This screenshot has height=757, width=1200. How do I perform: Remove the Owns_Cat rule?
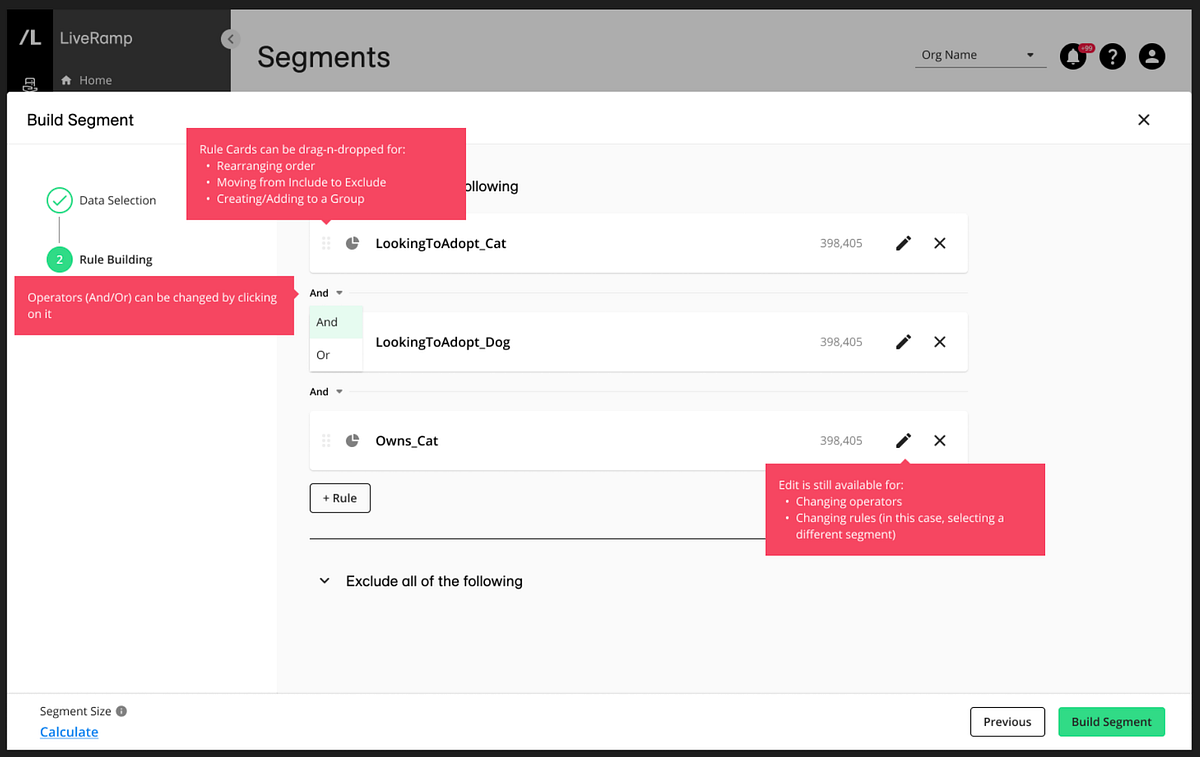(940, 440)
